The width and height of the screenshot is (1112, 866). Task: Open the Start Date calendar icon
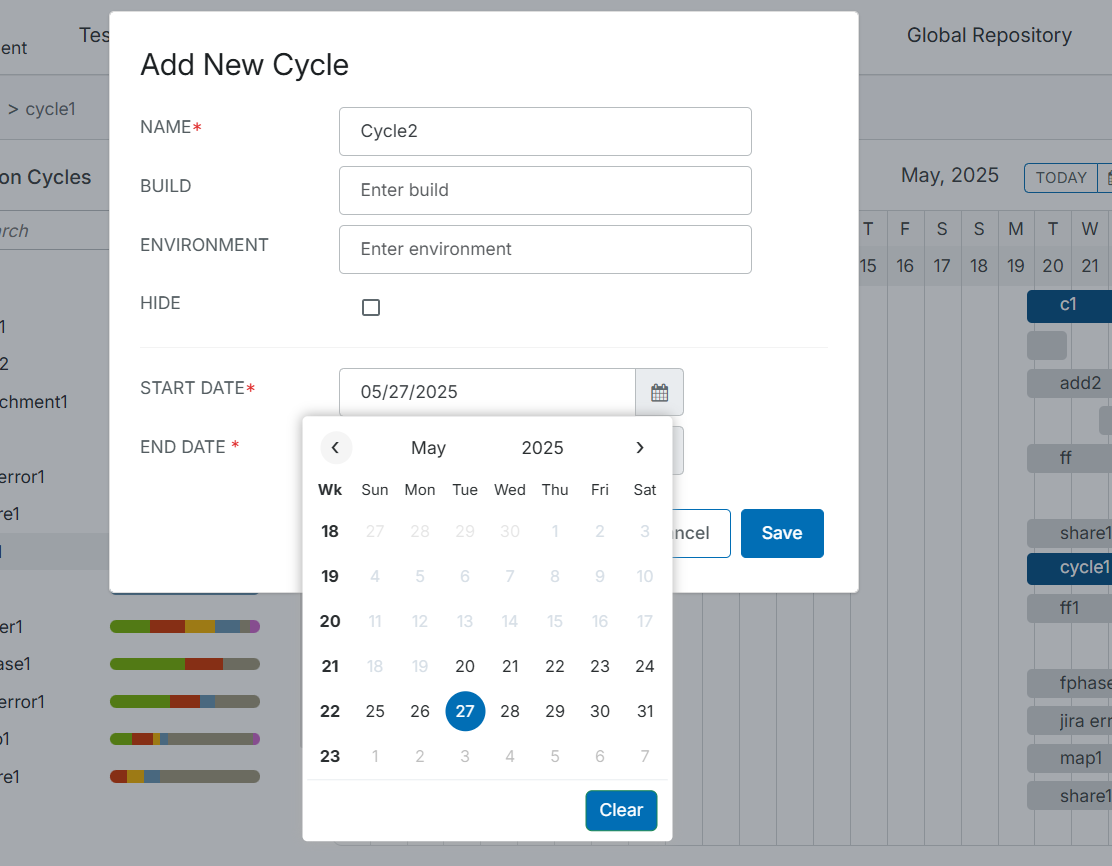click(x=659, y=392)
